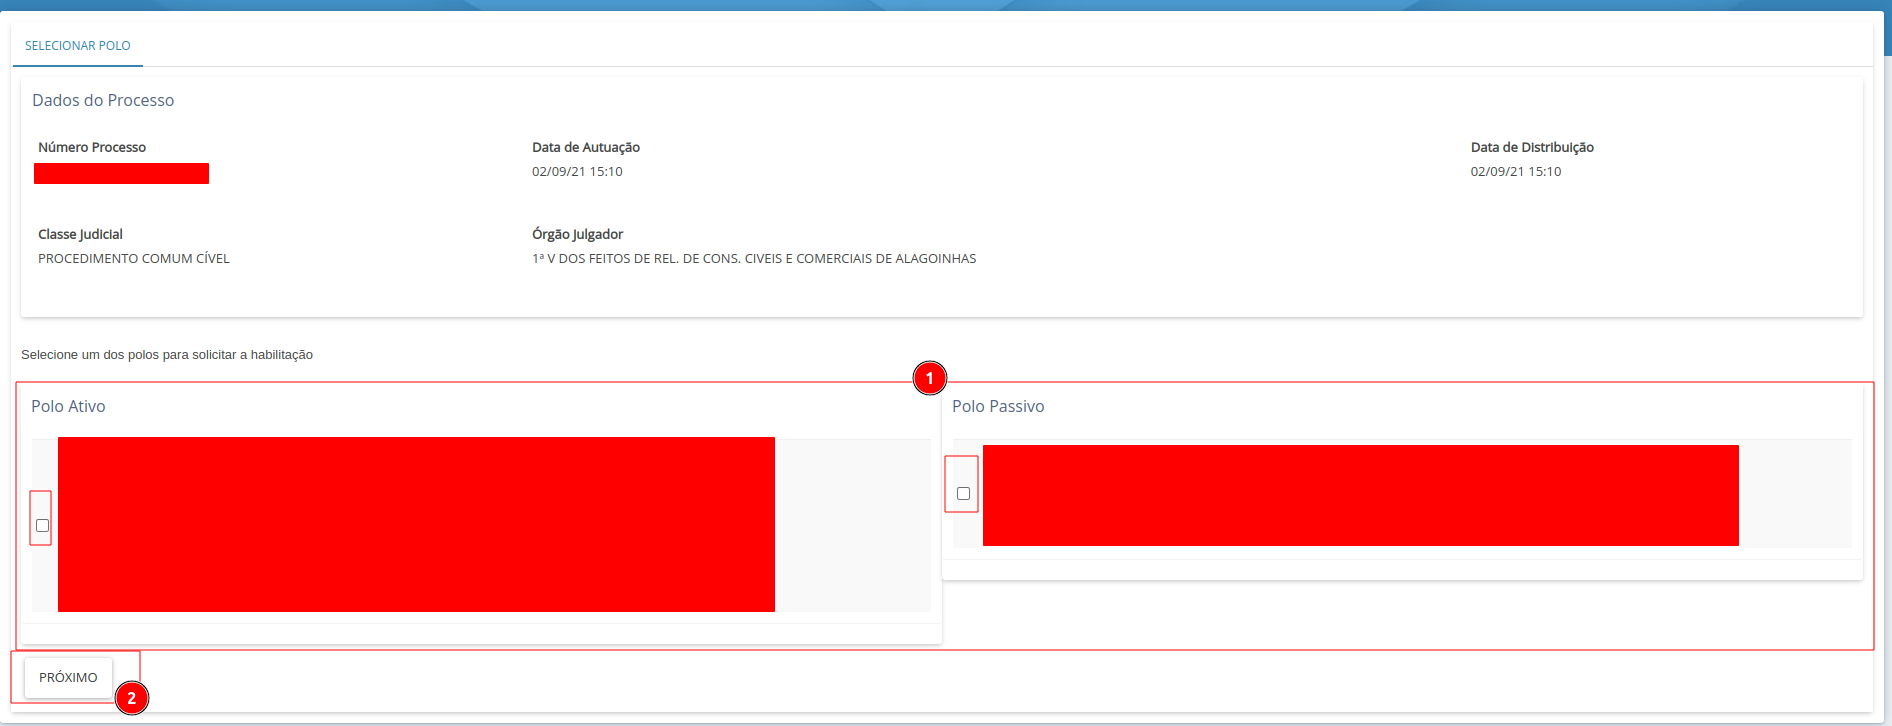Select the Órgão Julgador value text
Image resolution: width=1892 pixels, height=726 pixels.
[754, 259]
